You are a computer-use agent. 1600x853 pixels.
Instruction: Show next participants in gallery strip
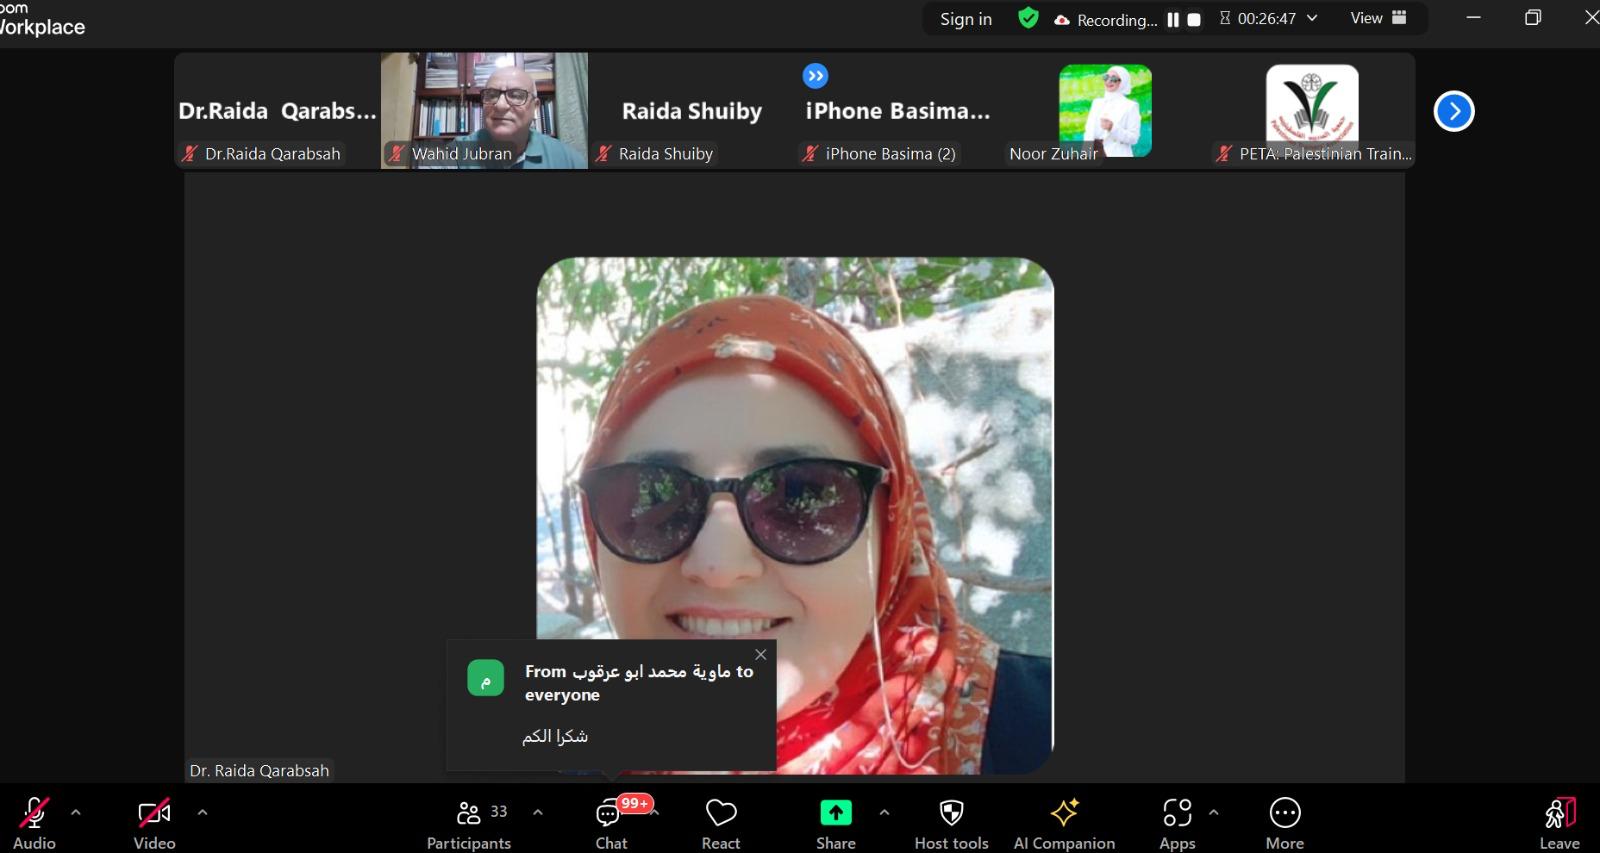pos(1454,111)
